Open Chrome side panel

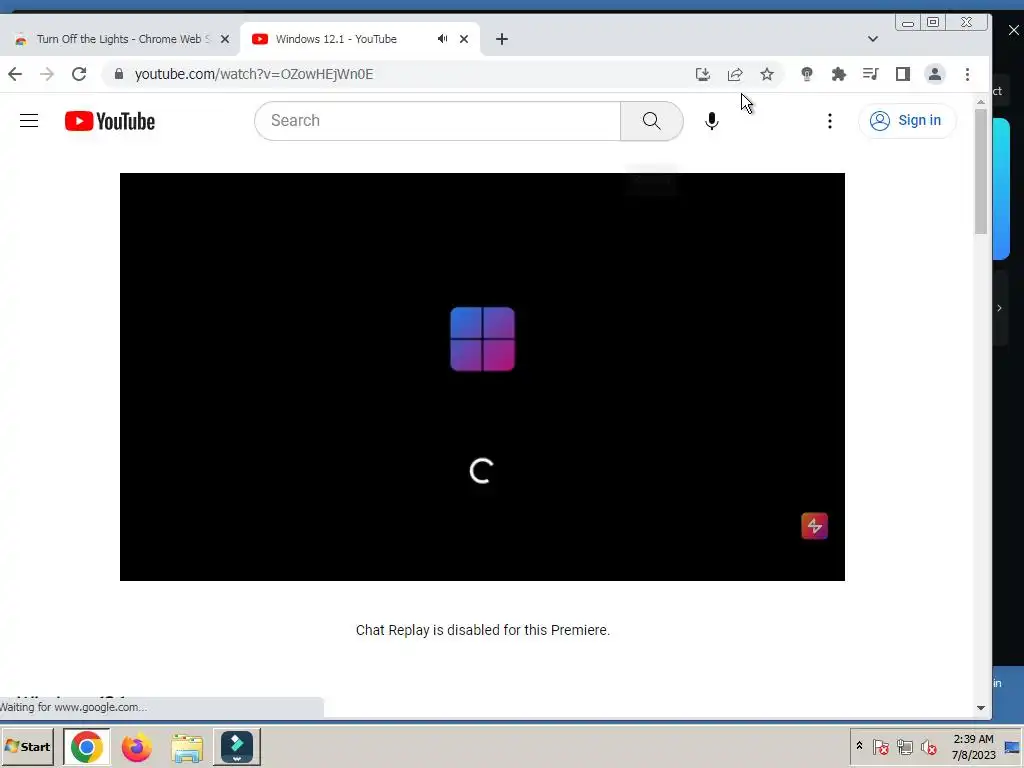tap(903, 74)
